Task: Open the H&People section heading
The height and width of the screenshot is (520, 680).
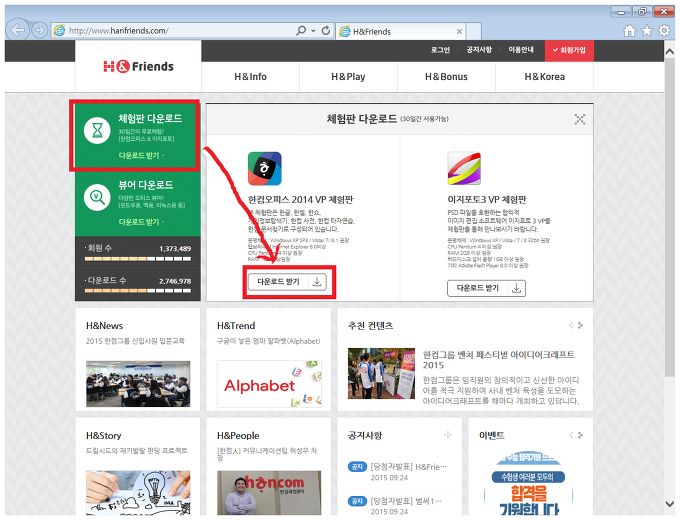Action: [x=238, y=435]
